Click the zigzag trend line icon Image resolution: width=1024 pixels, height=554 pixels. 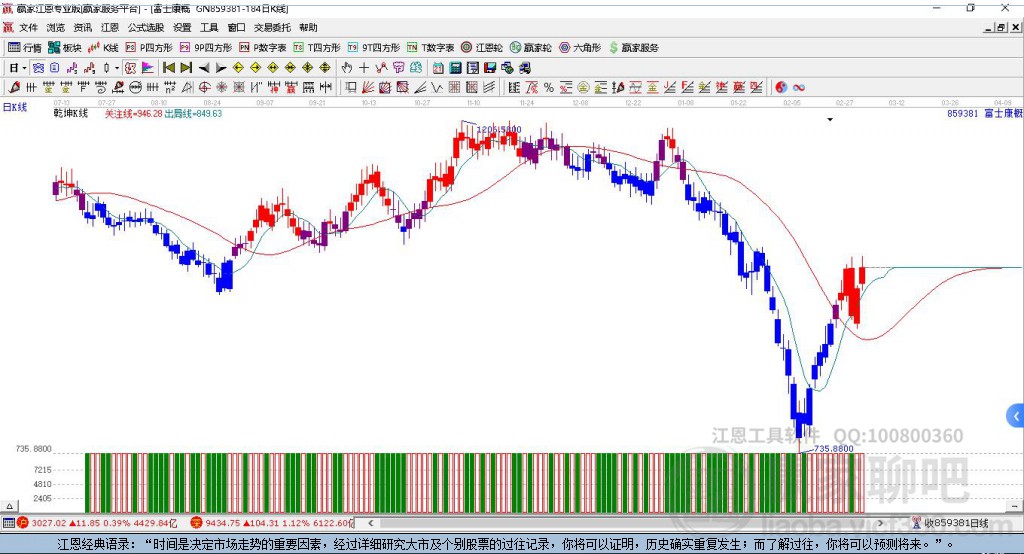(437, 88)
